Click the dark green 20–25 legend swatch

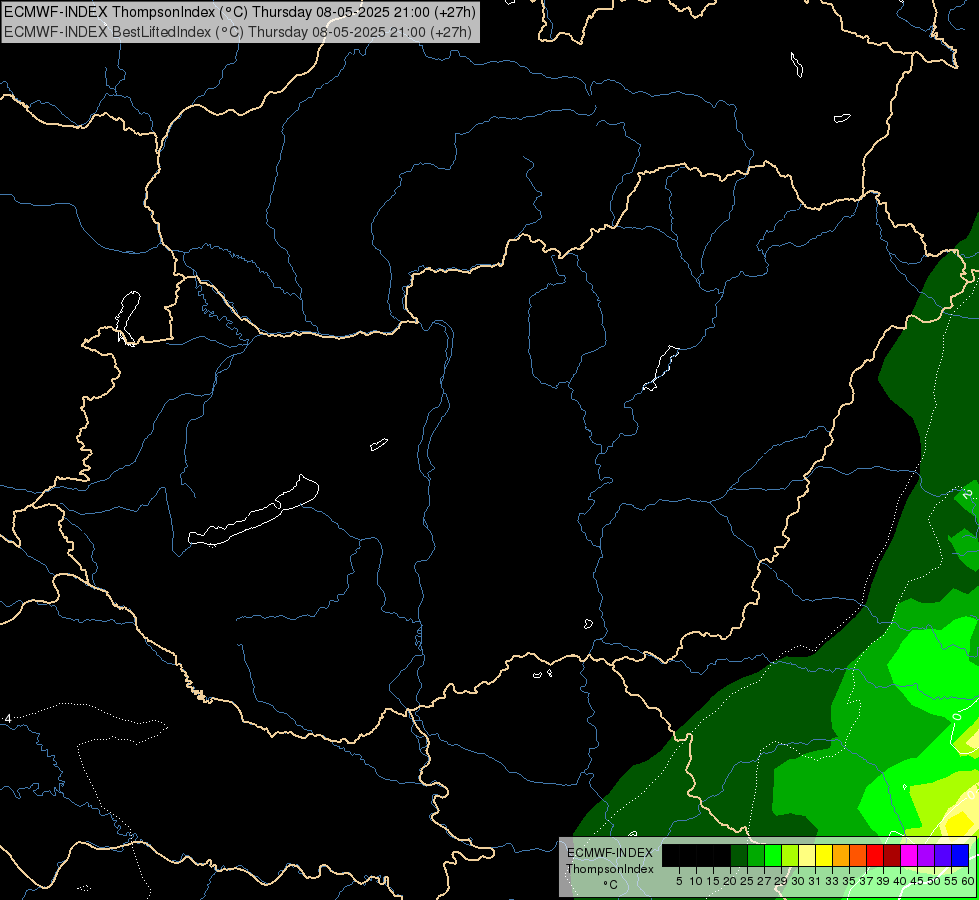coord(739,855)
